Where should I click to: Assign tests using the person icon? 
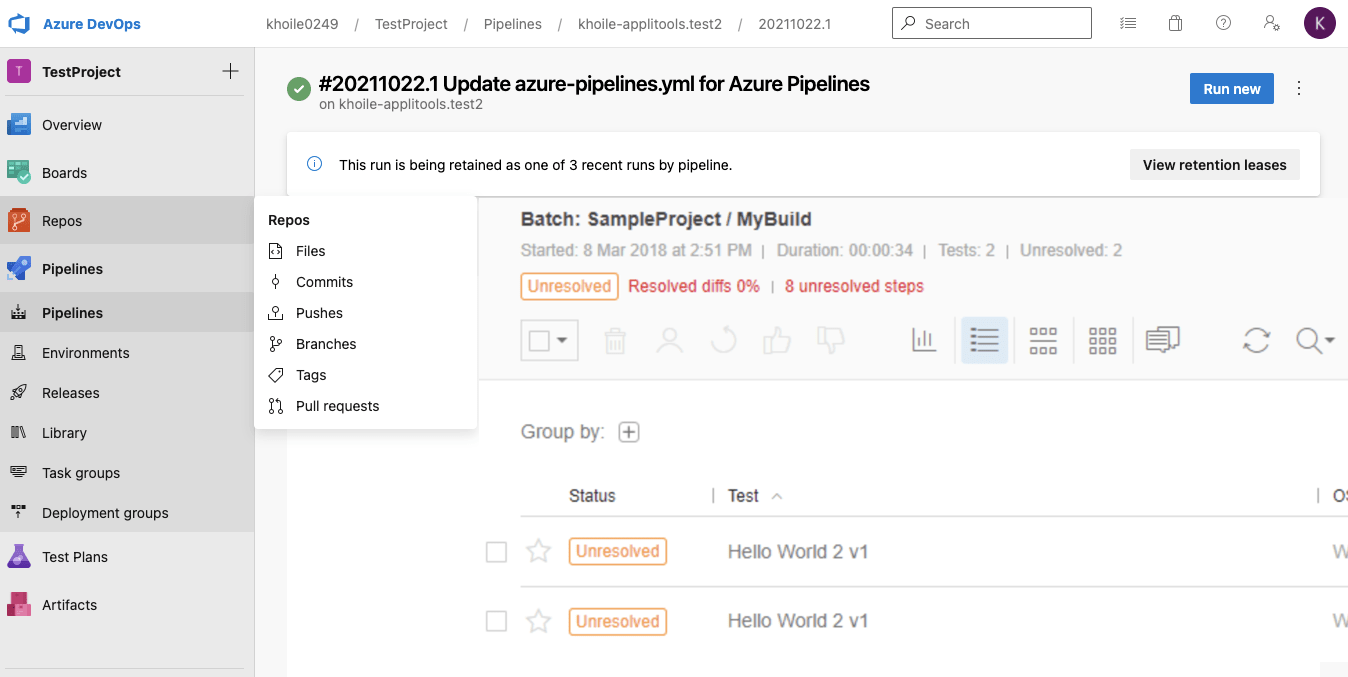point(669,340)
